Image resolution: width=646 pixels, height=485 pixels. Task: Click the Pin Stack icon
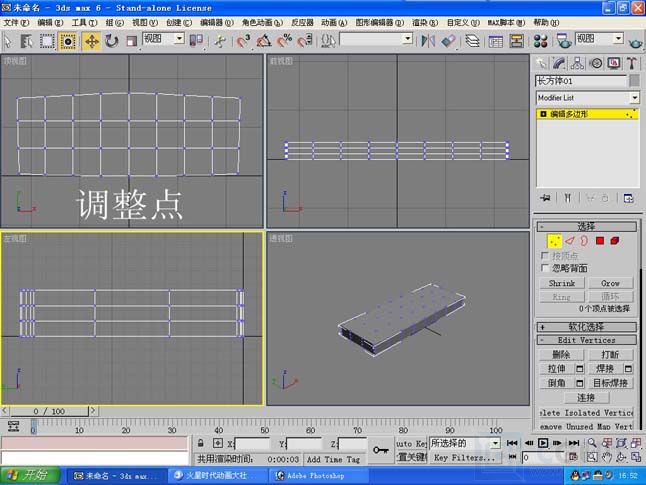(x=545, y=198)
